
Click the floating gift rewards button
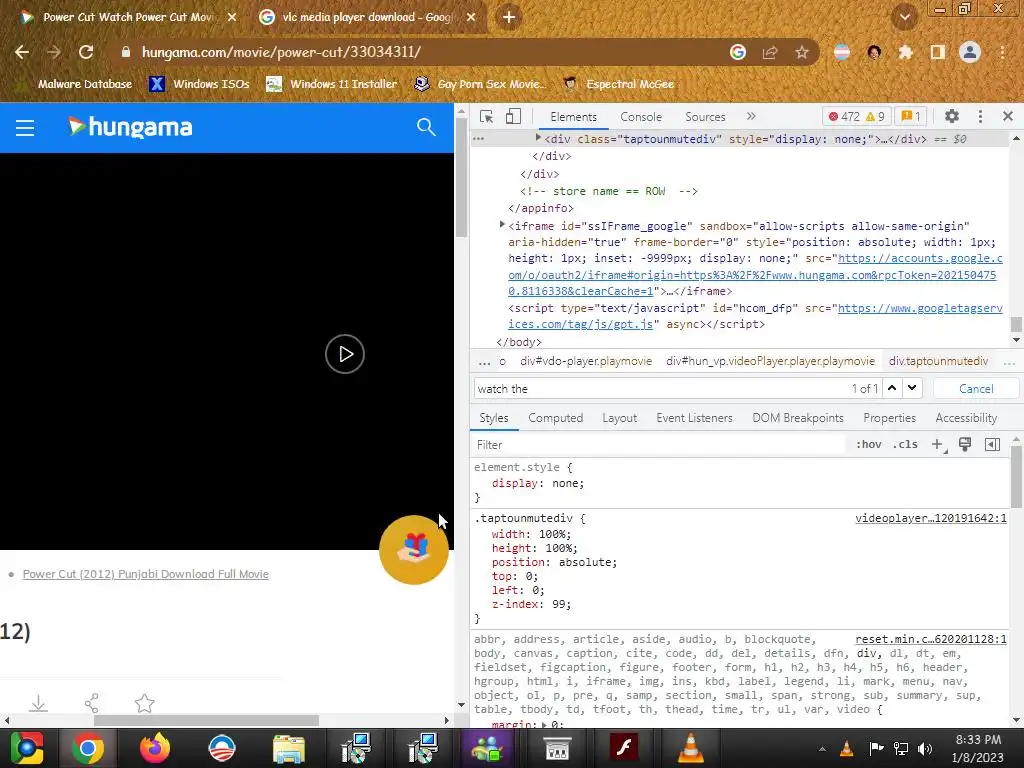tap(413, 549)
